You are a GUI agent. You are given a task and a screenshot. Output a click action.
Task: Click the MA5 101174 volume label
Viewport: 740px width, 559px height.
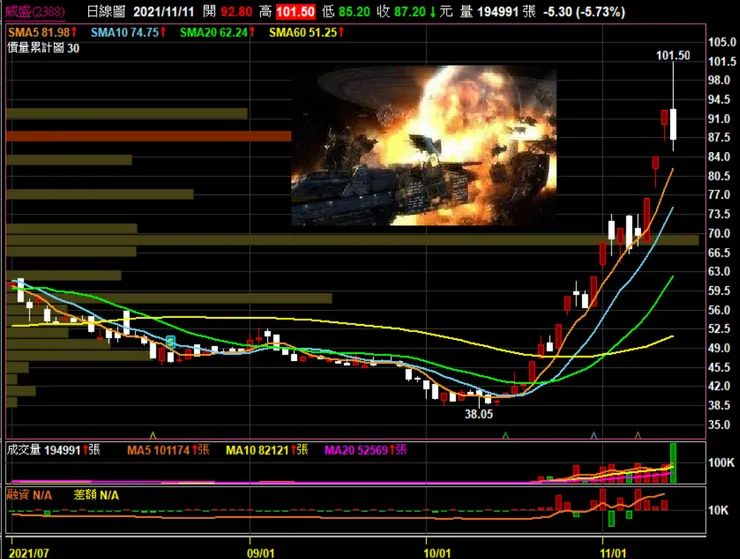[x=168, y=450]
